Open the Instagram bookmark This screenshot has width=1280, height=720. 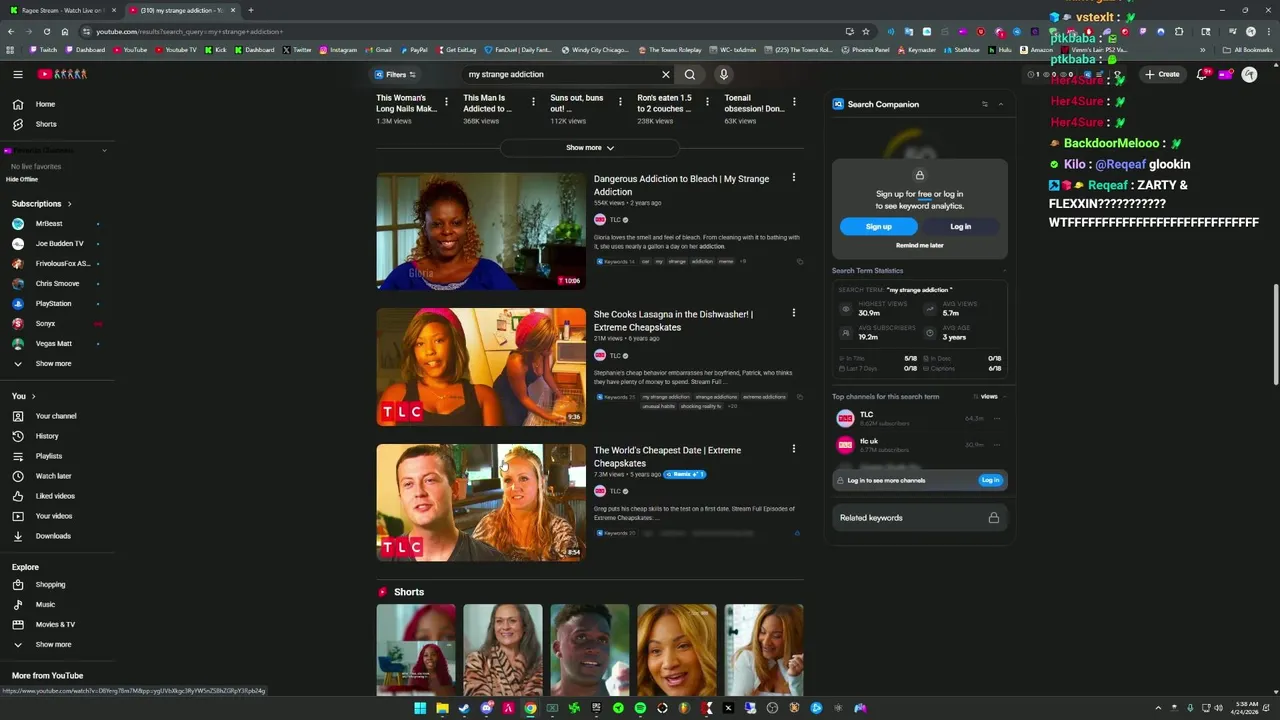pyautogui.click(x=338, y=49)
